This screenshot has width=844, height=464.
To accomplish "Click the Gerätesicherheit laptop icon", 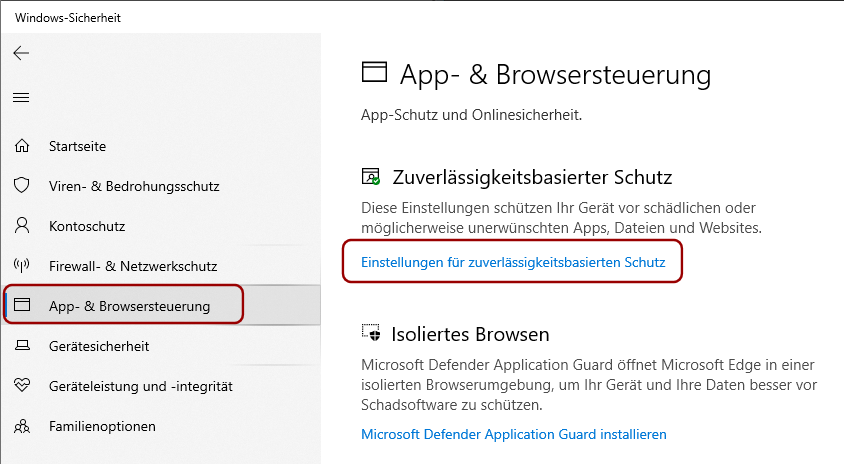I will tap(22, 346).
